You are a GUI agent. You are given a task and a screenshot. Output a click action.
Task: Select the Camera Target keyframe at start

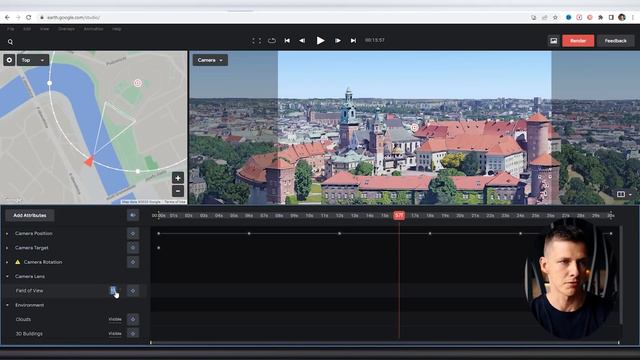[x=158, y=248]
